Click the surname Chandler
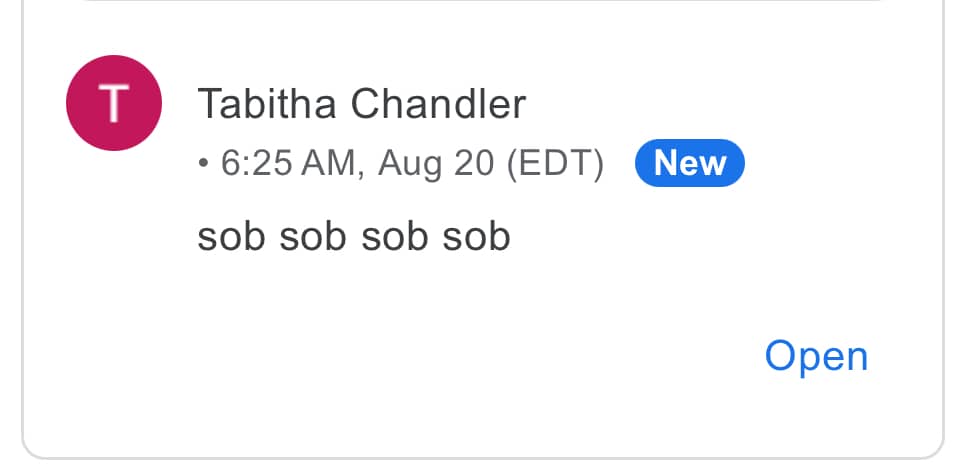The image size is (968, 474). pos(438,104)
